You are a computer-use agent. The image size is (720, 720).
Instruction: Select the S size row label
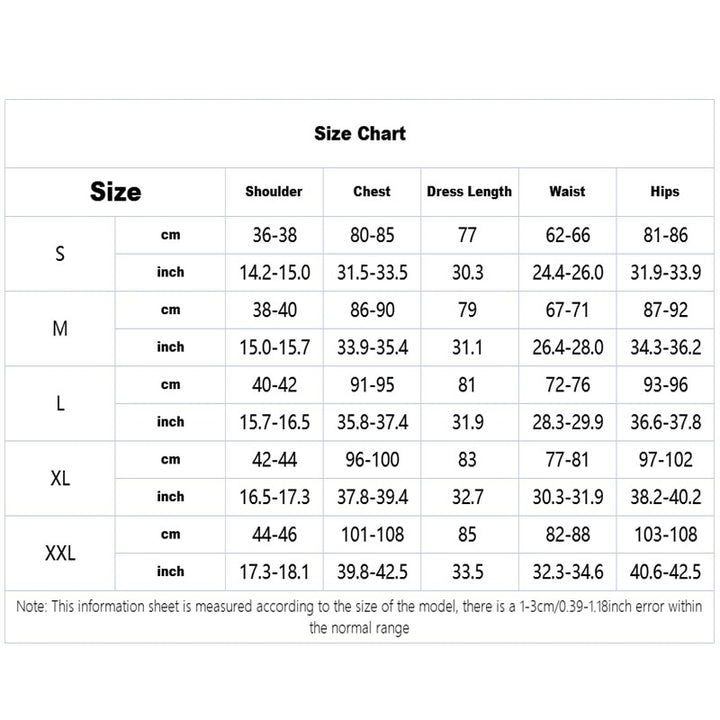(x=60, y=254)
